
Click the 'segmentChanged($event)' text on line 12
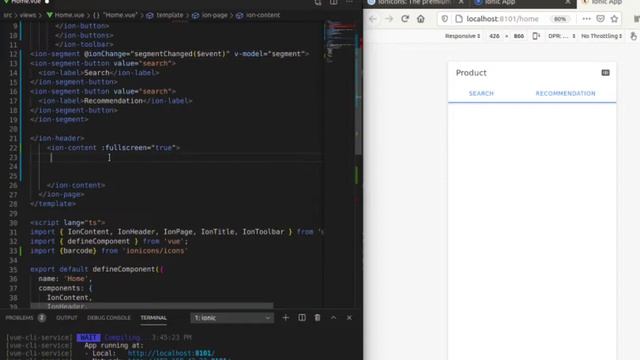click(180, 54)
